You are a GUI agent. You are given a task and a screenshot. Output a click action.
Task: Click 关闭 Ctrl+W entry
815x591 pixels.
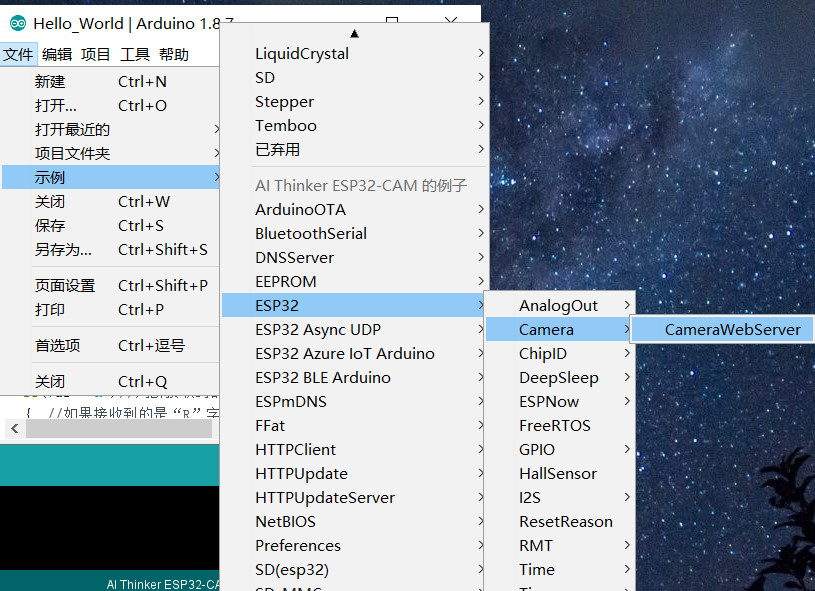coord(110,201)
